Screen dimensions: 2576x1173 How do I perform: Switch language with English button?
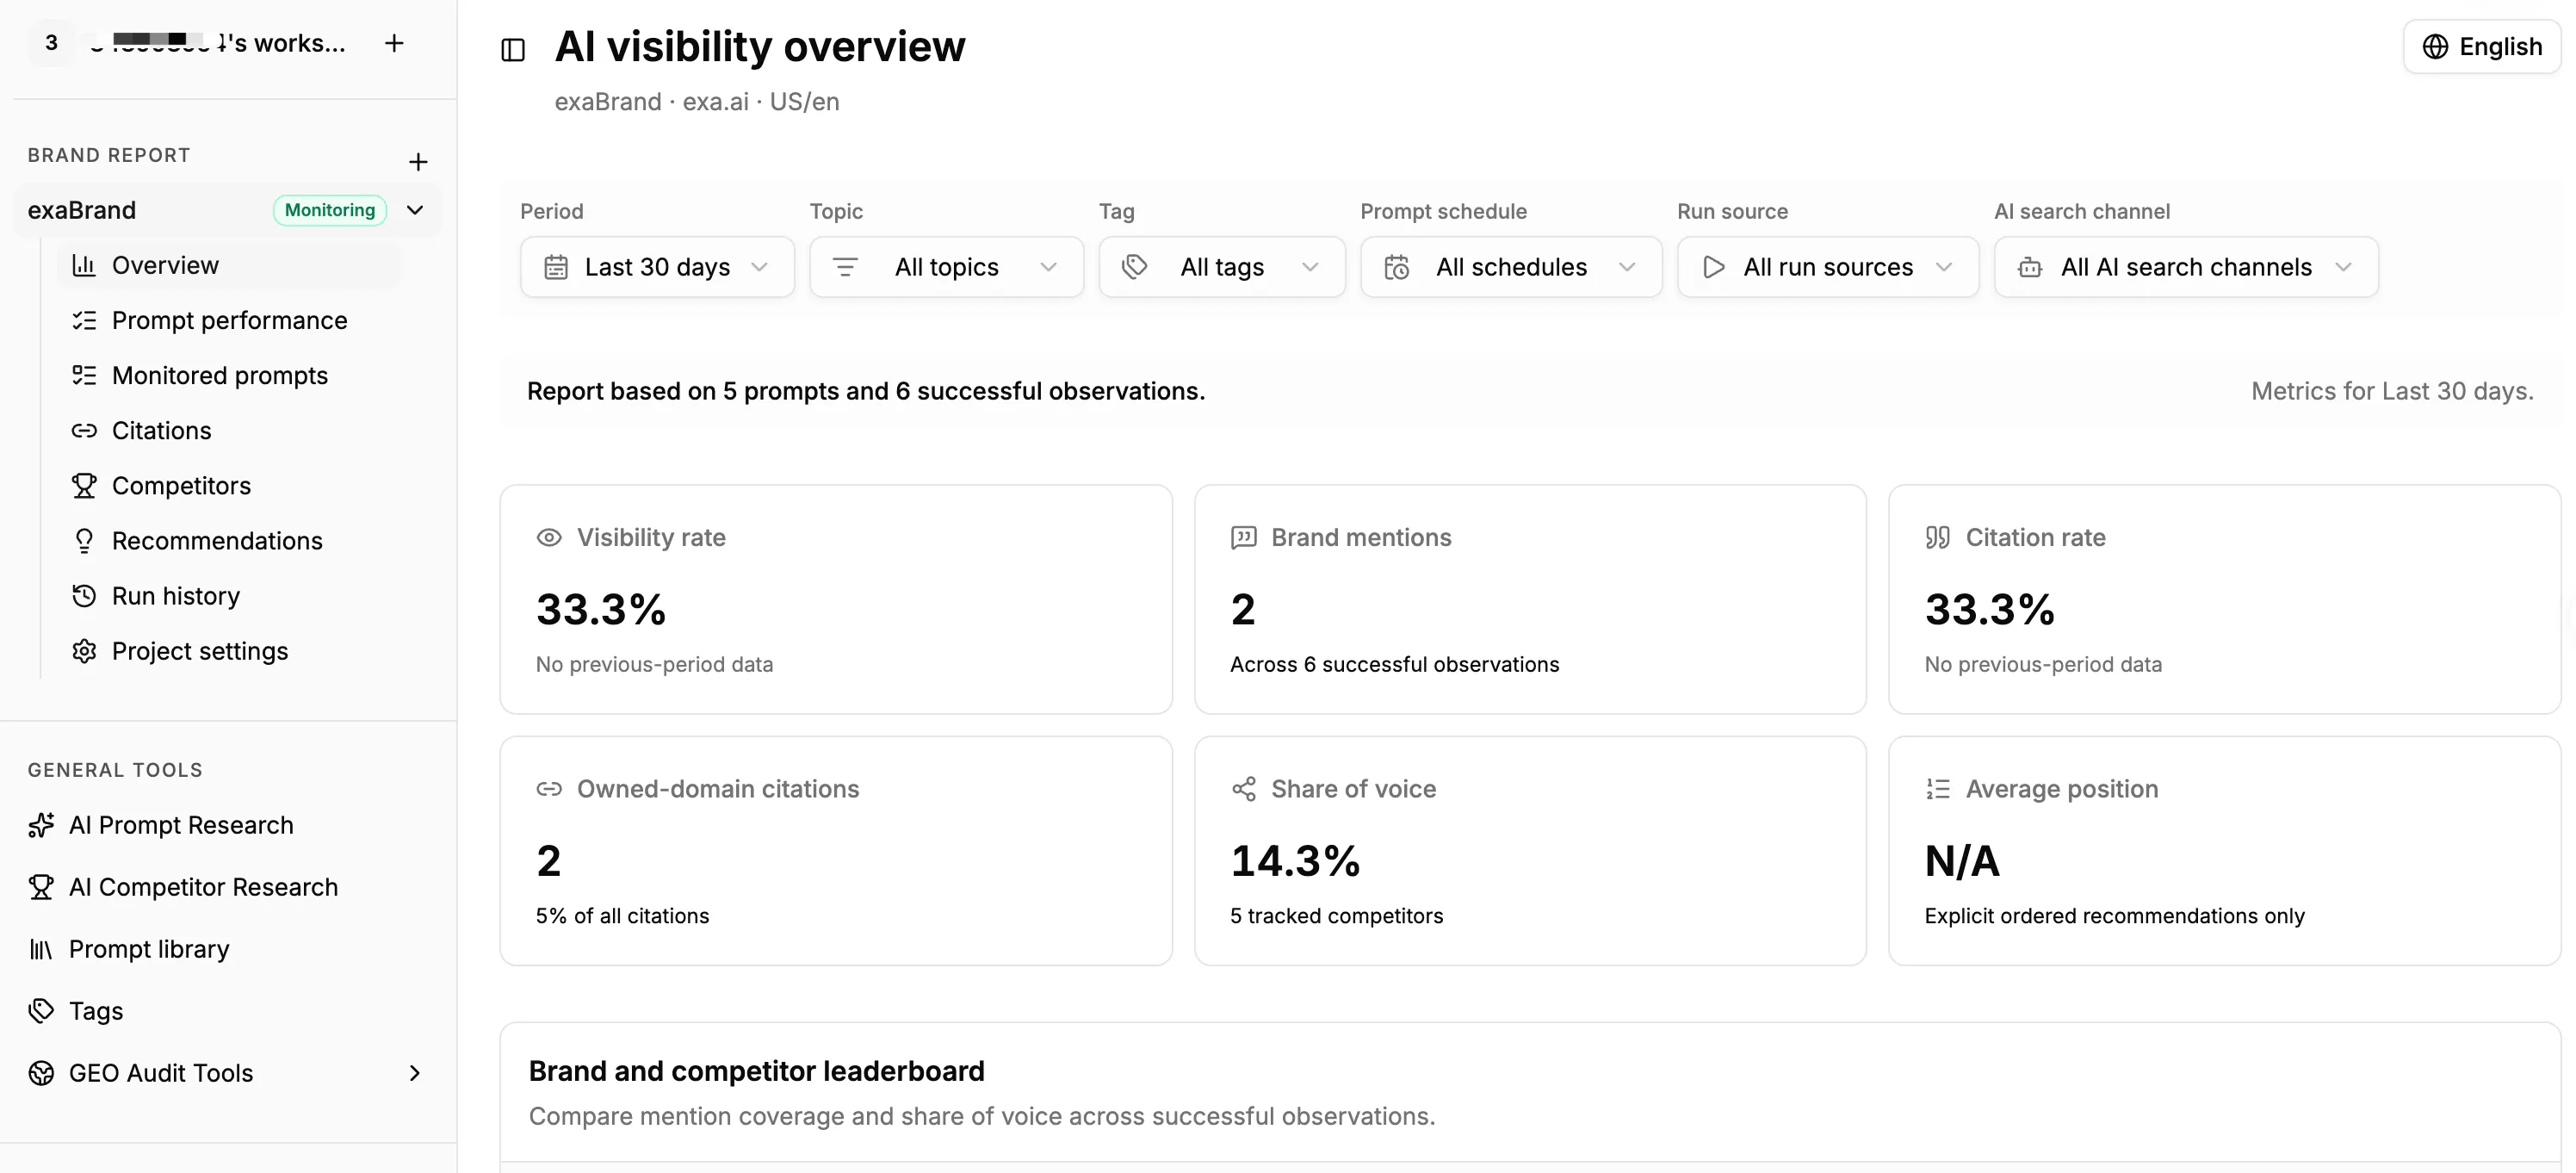[x=2481, y=47]
